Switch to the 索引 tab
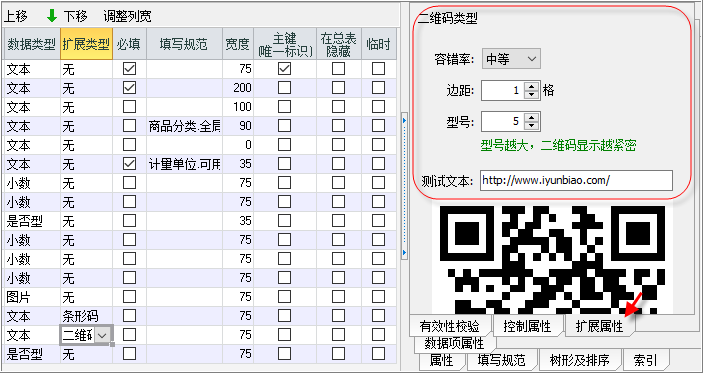The width and height of the screenshot is (703, 373). (x=645, y=360)
